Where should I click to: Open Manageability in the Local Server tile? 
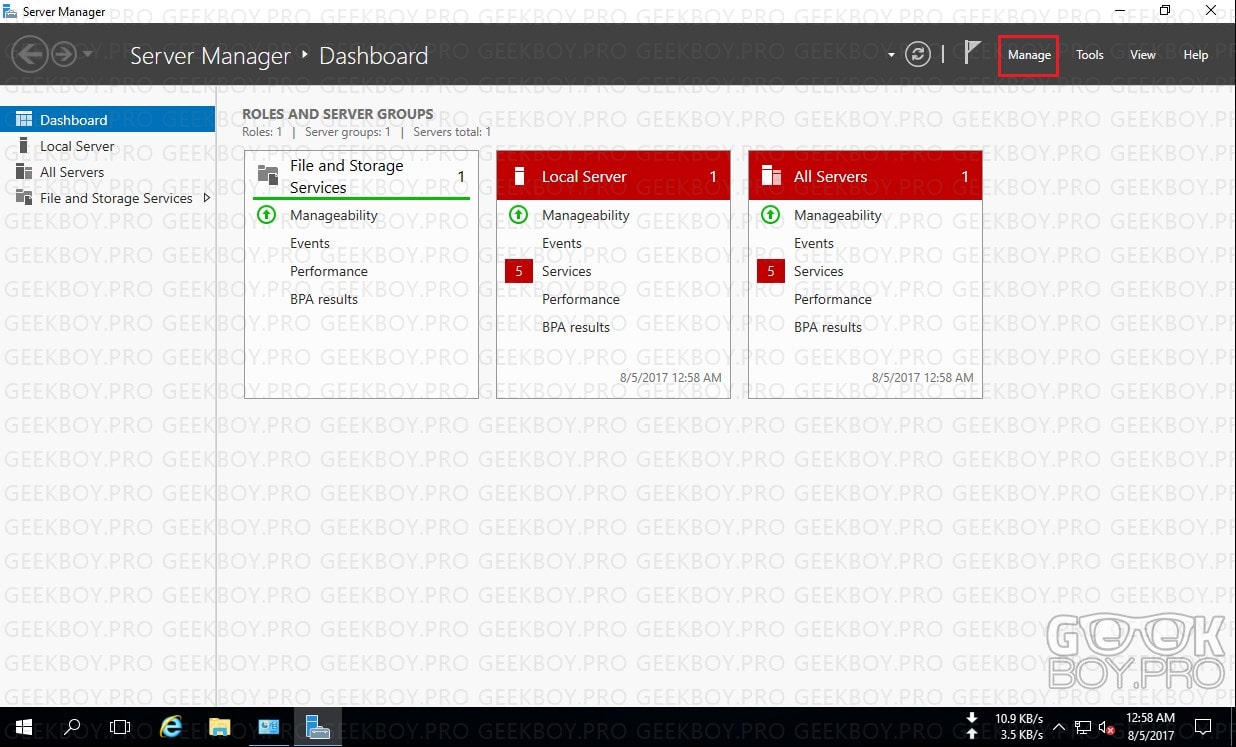[586, 215]
